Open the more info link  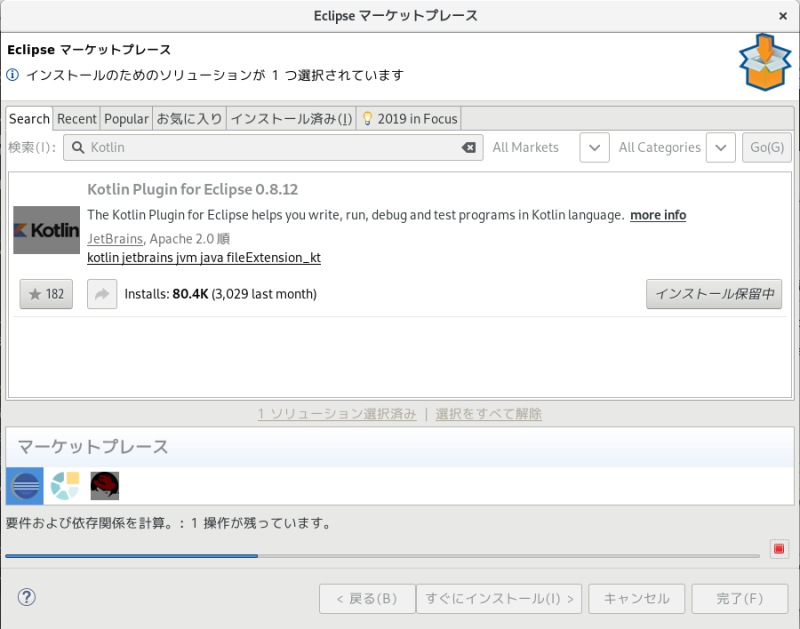click(x=658, y=215)
